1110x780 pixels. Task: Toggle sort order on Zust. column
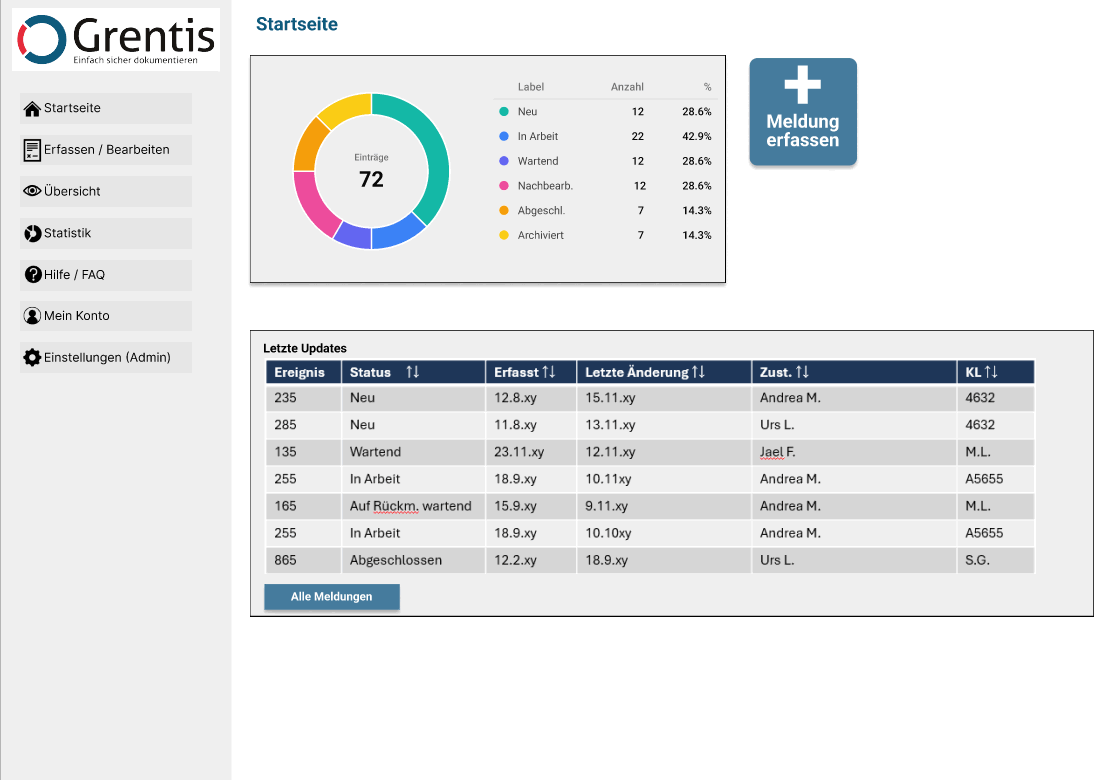click(802, 372)
